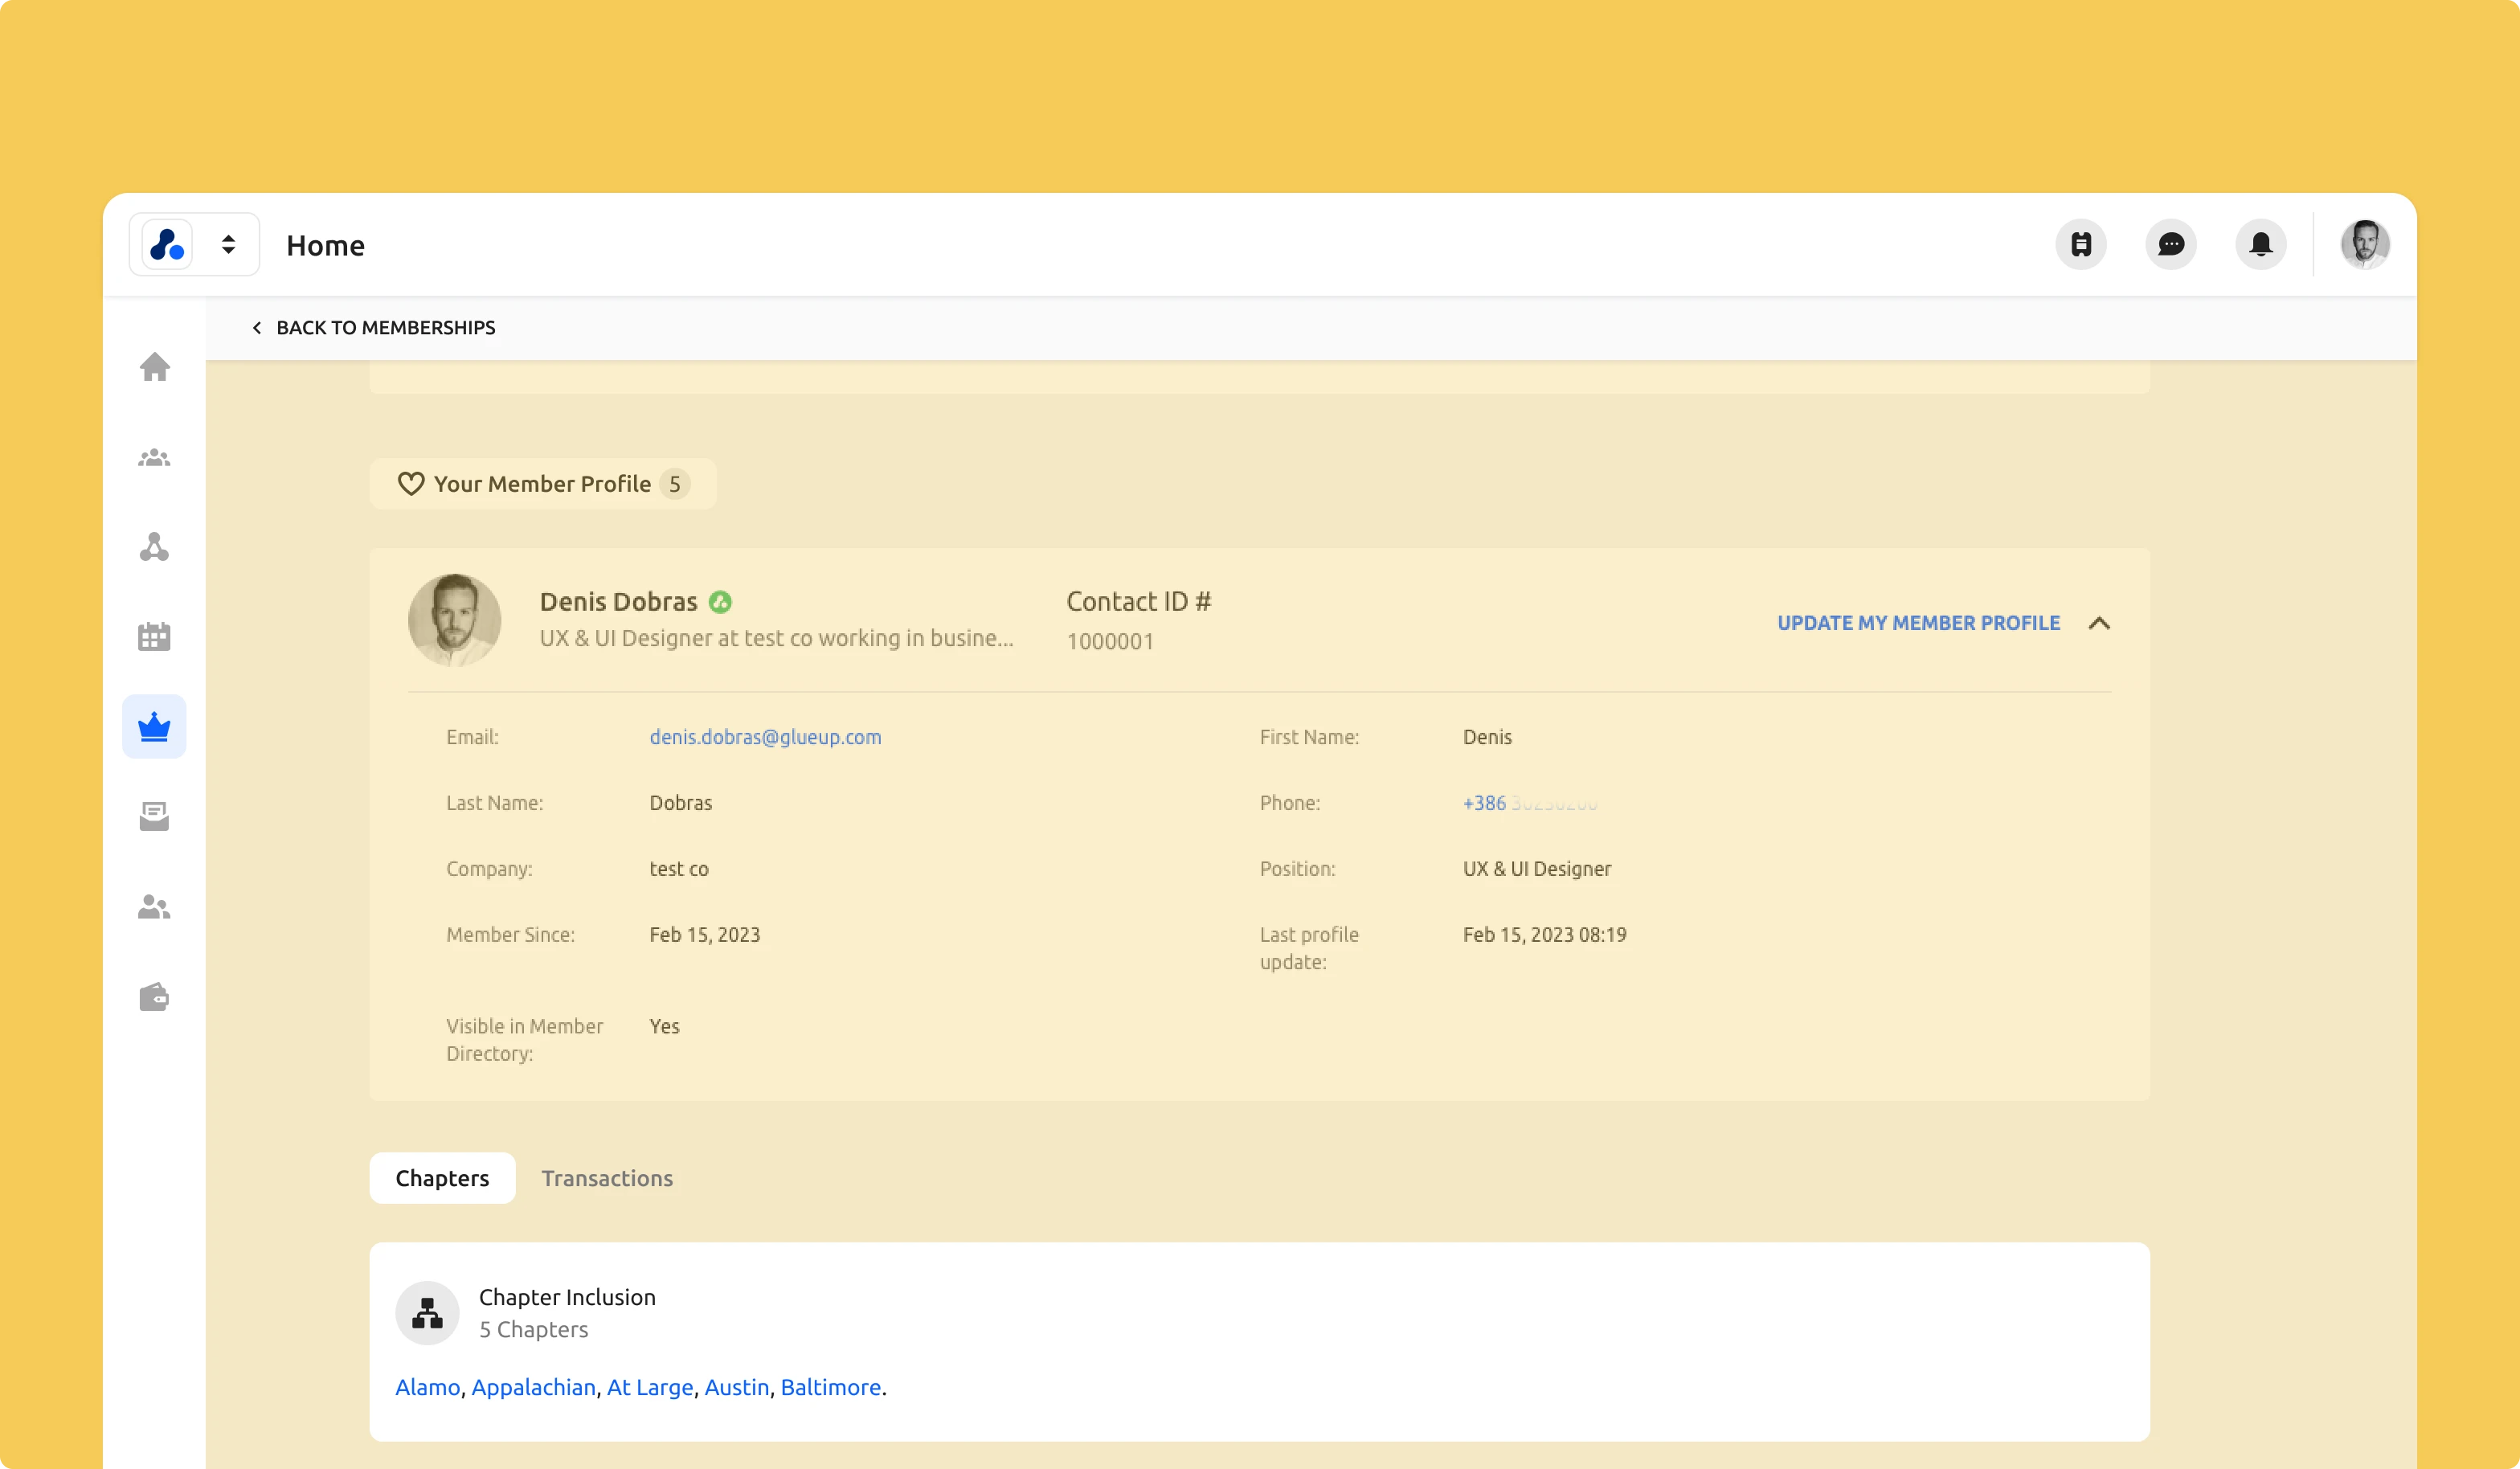Click the Denis Dobras name heading

coord(618,602)
